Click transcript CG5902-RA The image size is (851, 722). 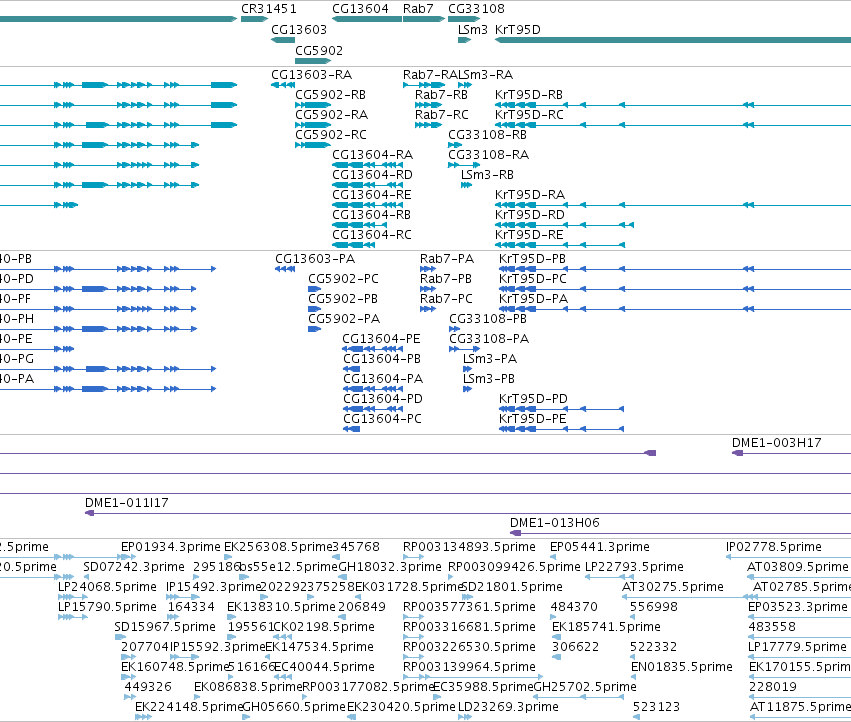pos(332,115)
